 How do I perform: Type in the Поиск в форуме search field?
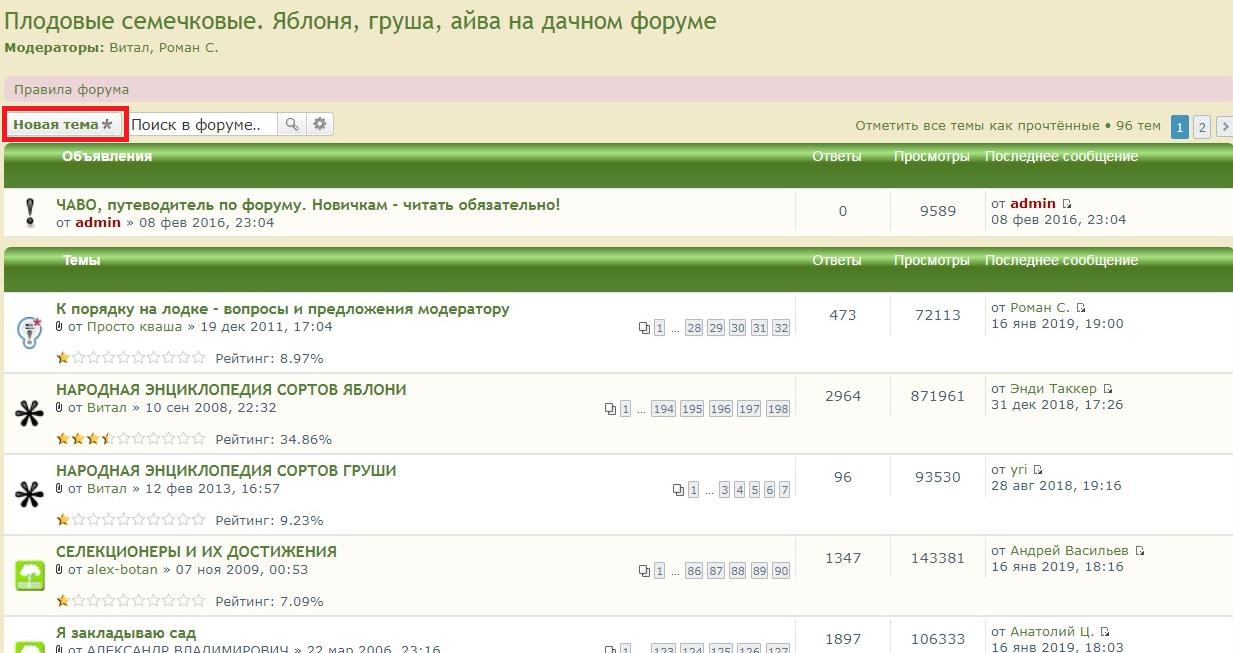[x=203, y=124]
